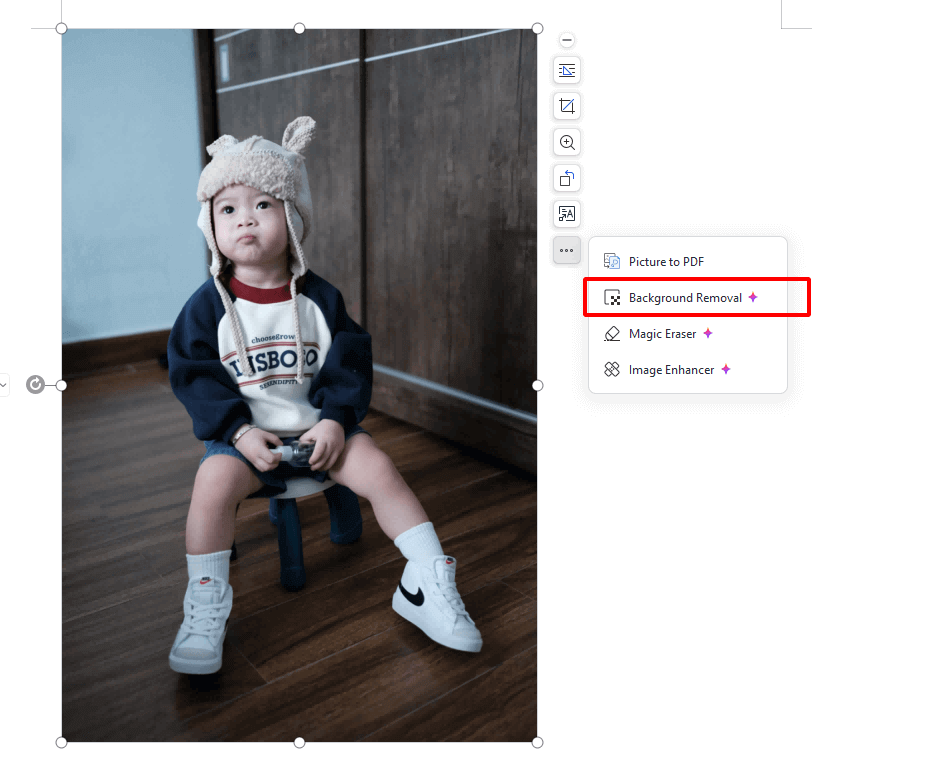The height and width of the screenshot is (766, 932).
Task: Click the right-middle resize handle
Action: click(537, 386)
